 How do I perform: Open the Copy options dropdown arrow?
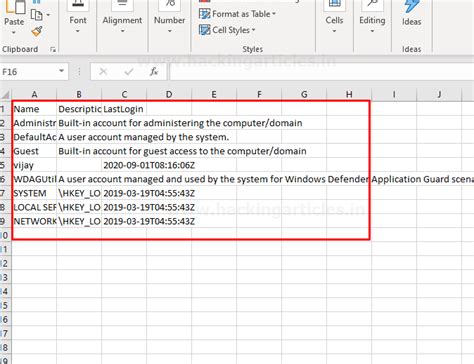(48, 15)
